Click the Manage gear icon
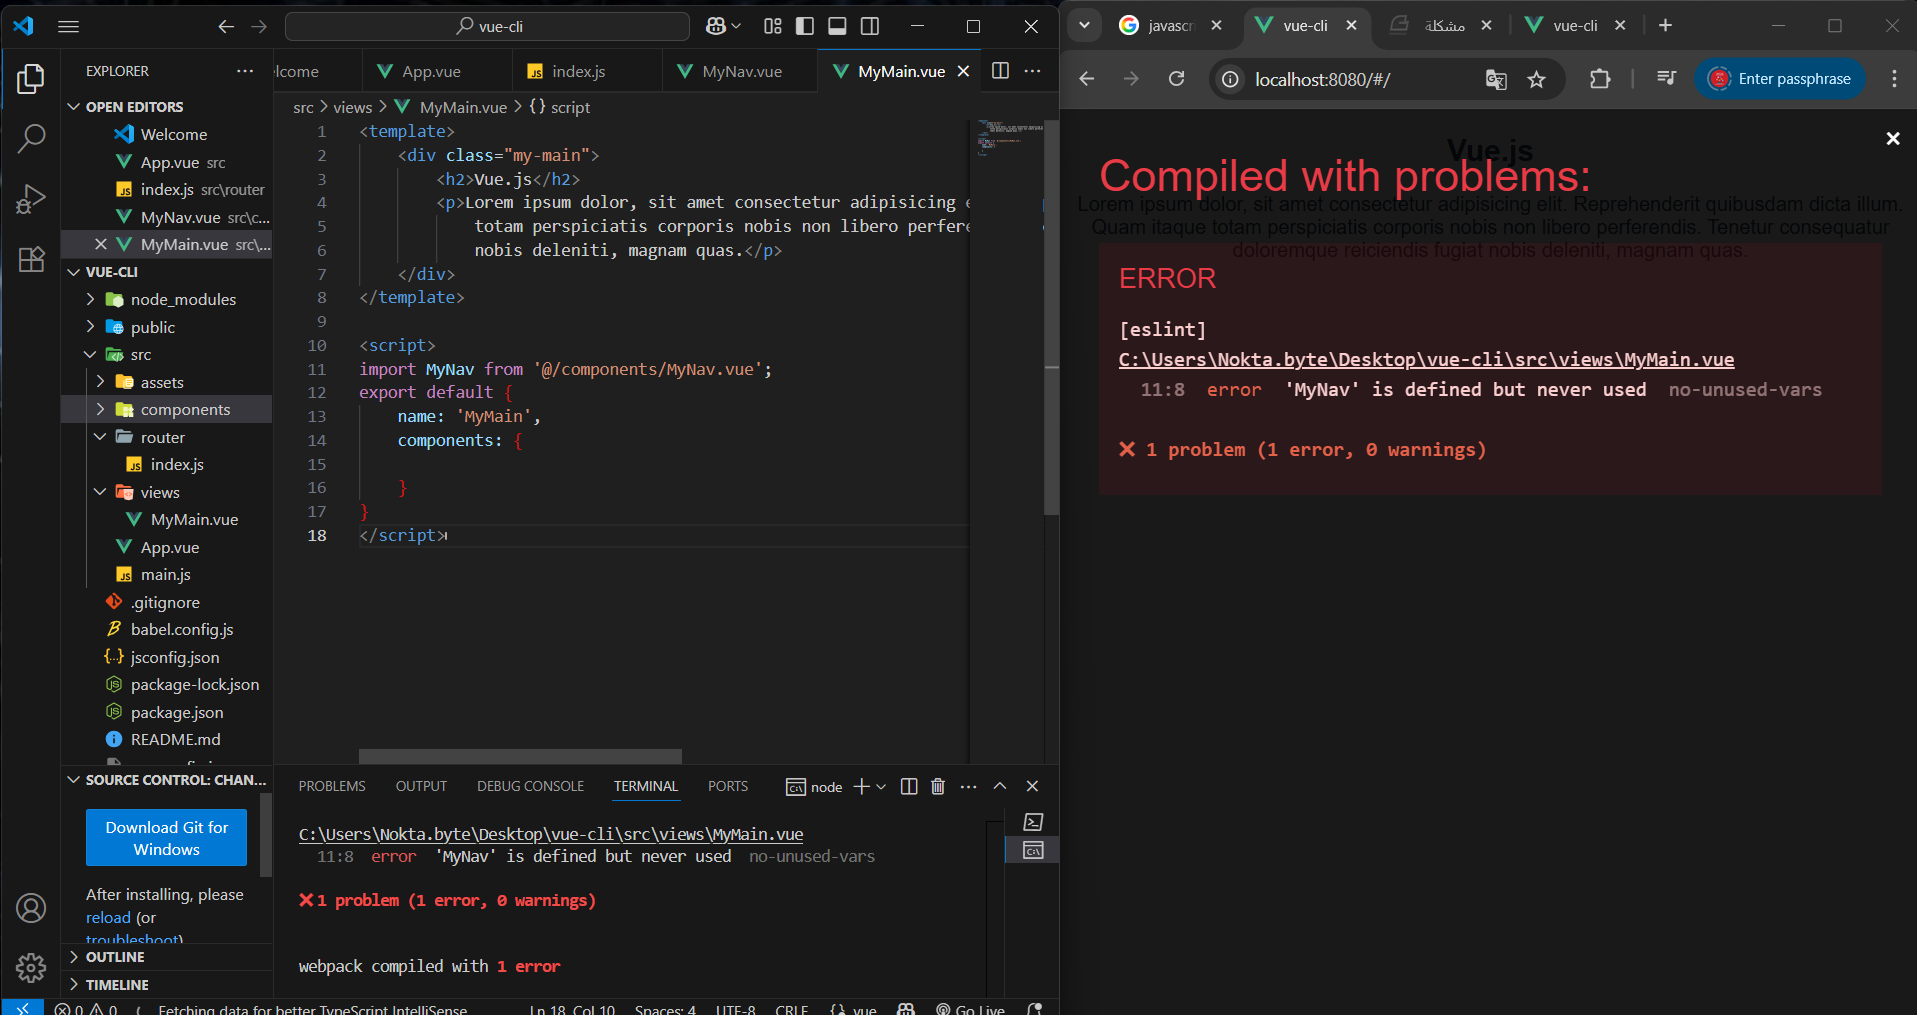The width and height of the screenshot is (1917, 1015). click(31, 967)
